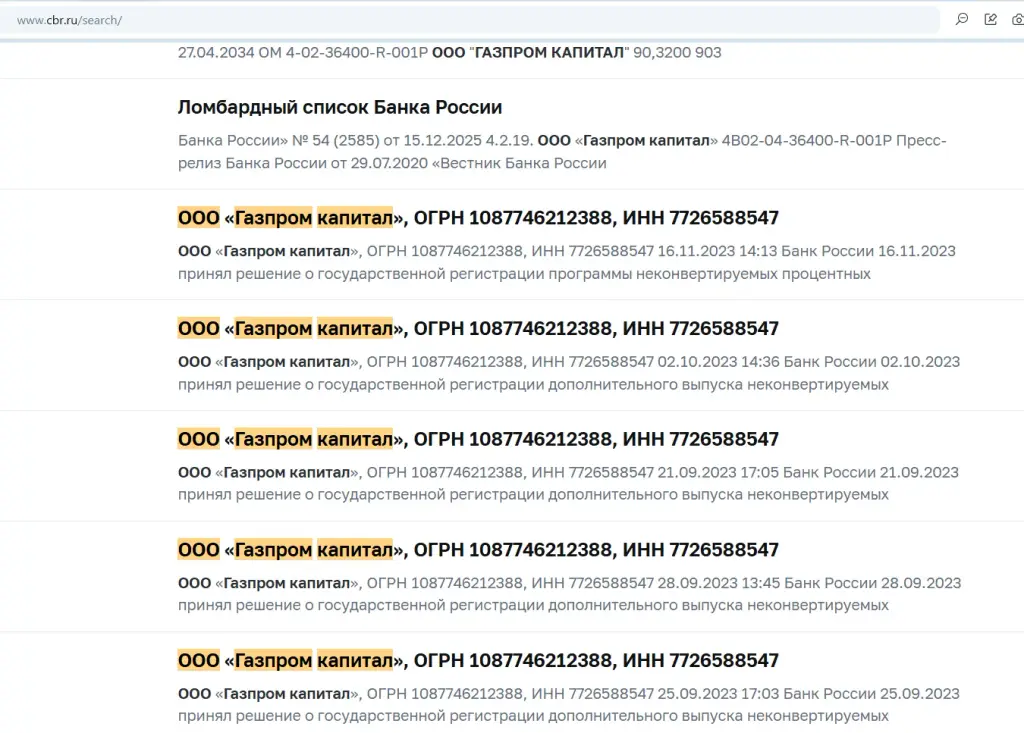Click the zoom-out magnifier icon in address bar
Viewport: 1024px width, 733px height.
coord(961,20)
